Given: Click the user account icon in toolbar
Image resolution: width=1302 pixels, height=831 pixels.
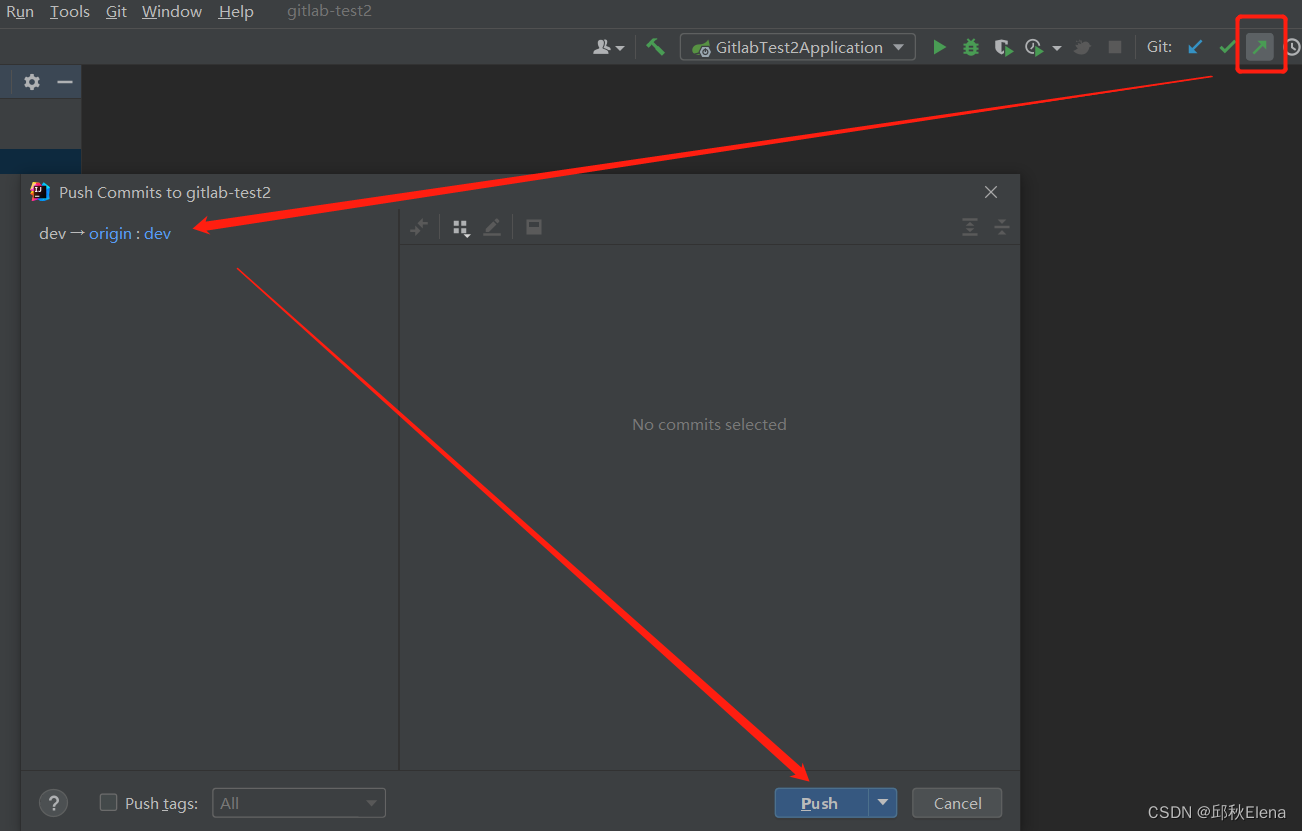Looking at the screenshot, I should (x=602, y=47).
